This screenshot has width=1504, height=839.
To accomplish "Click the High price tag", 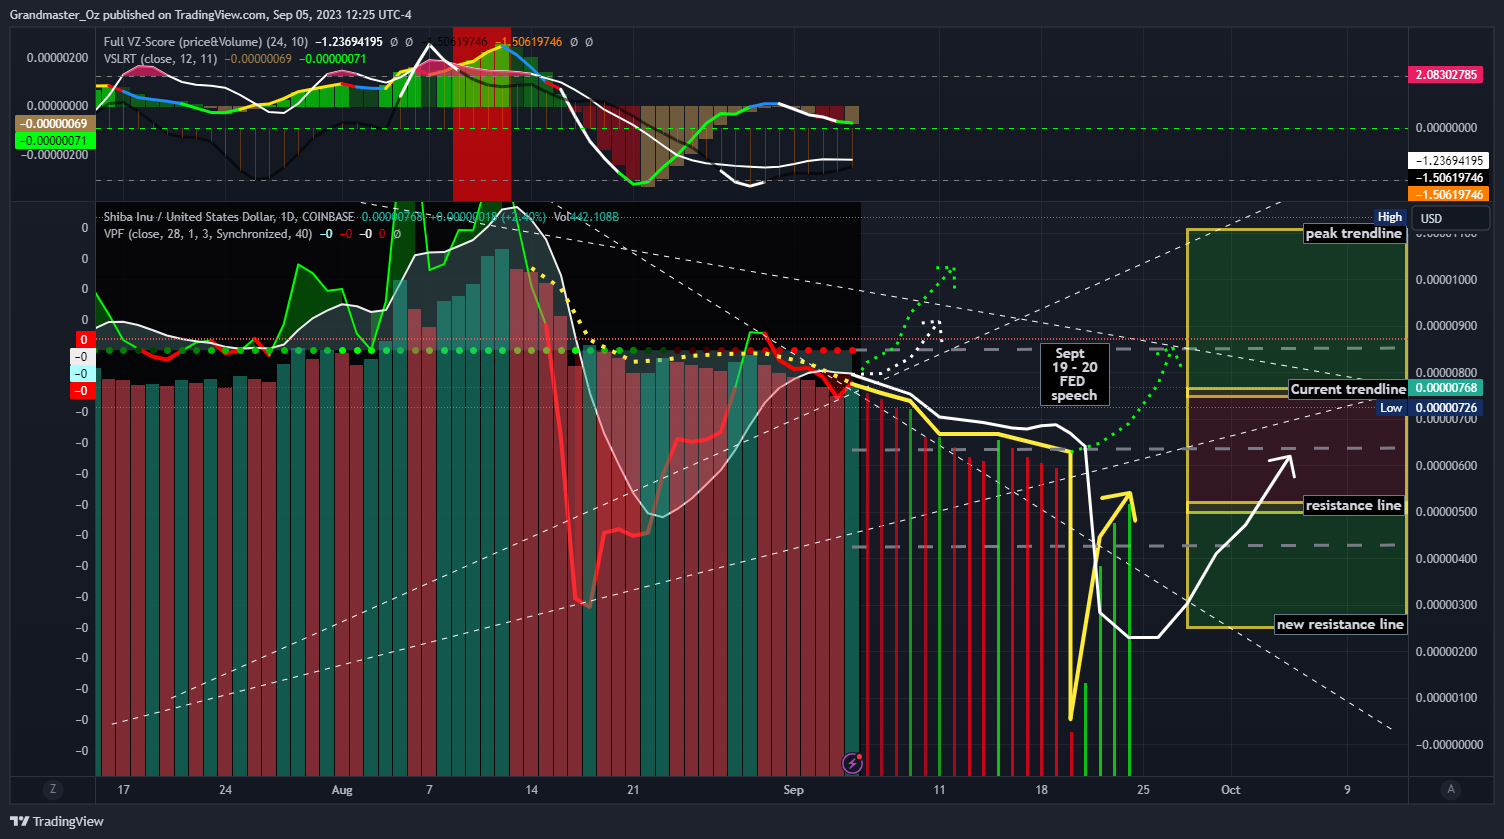I will coord(1390,217).
